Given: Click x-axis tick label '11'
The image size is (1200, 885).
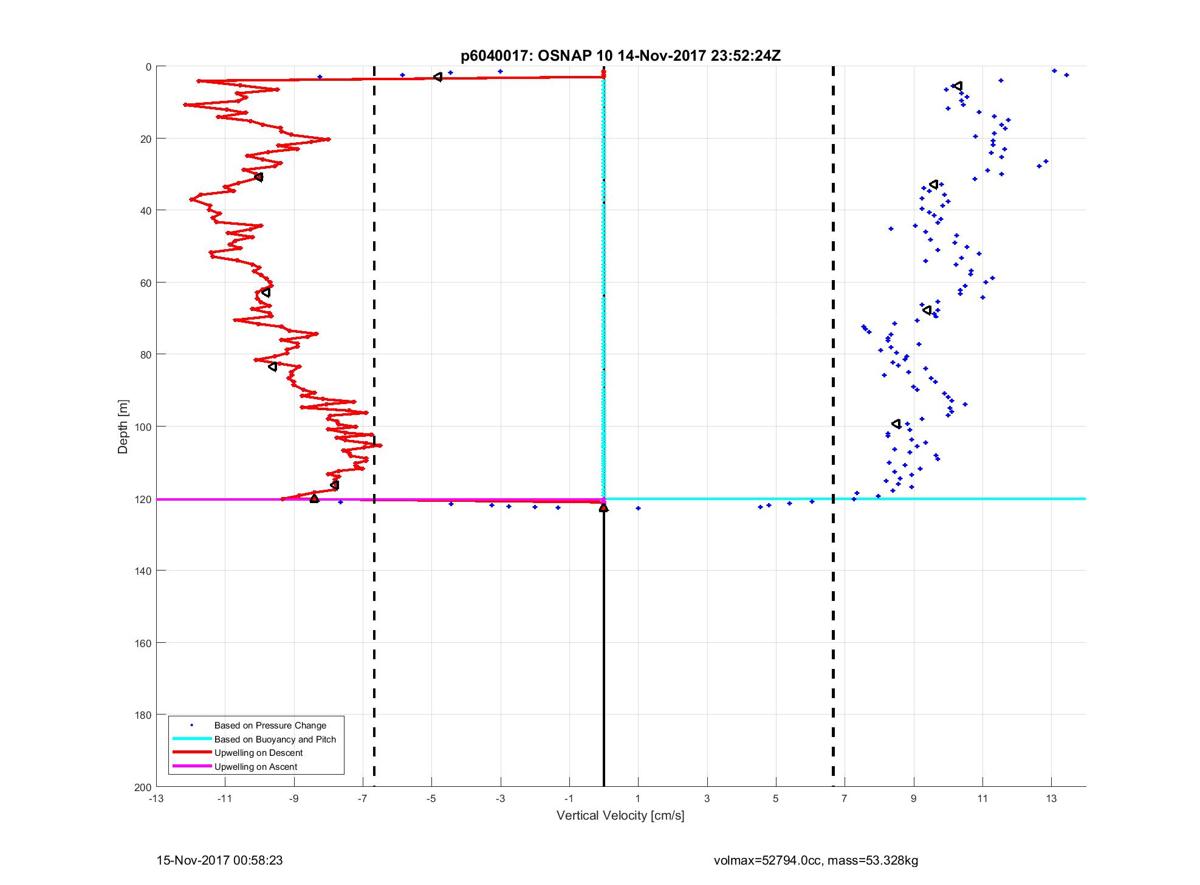Looking at the screenshot, I should pyautogui.click(x=982, y=799).
